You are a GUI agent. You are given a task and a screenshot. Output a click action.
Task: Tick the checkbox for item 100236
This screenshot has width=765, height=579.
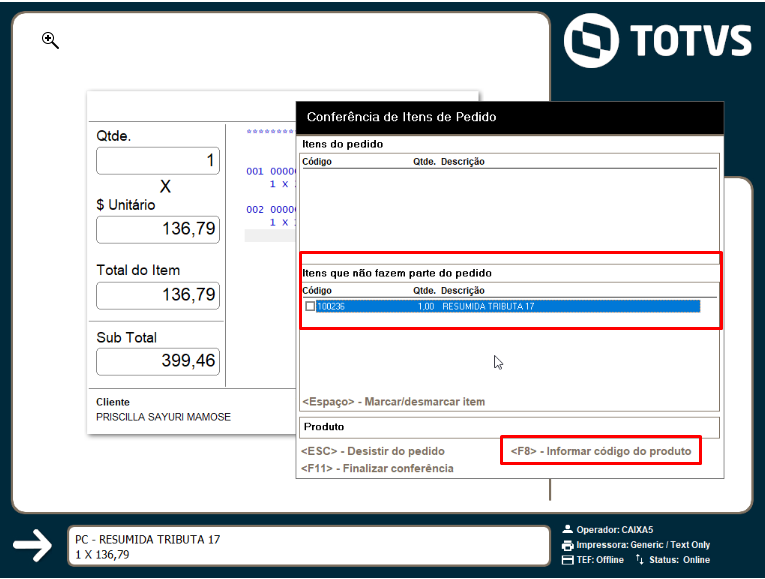coord(310,306)
